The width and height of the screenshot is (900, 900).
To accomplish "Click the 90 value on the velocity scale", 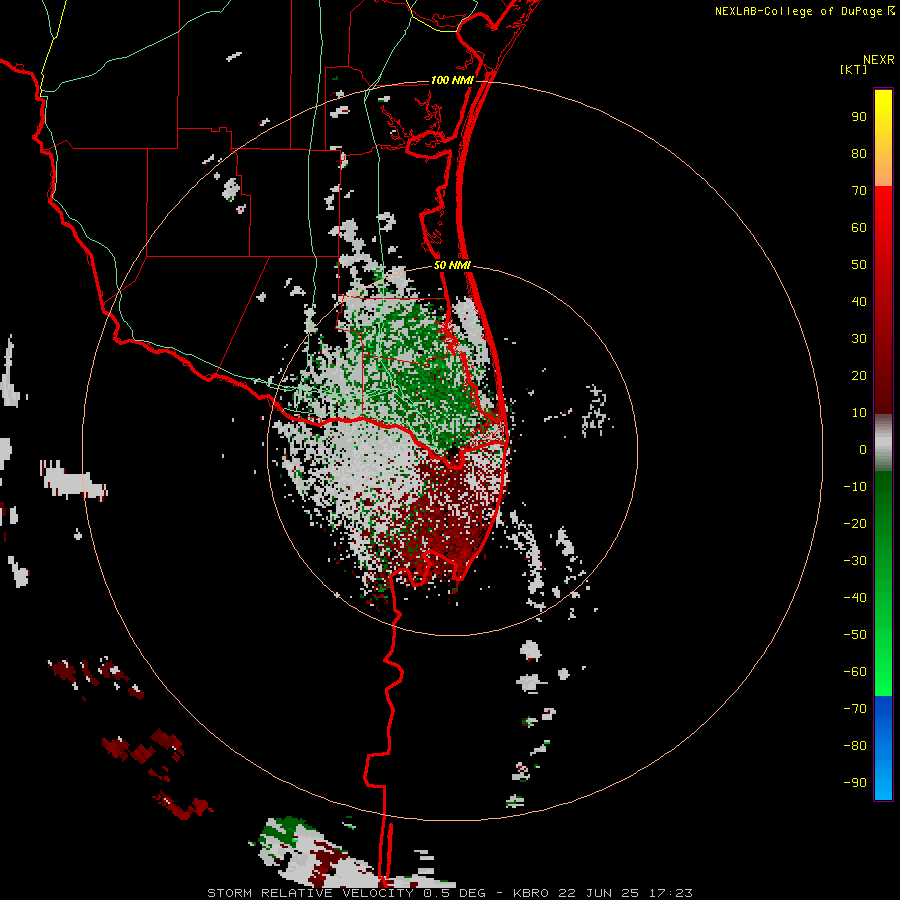I will [x=859, y=117].
